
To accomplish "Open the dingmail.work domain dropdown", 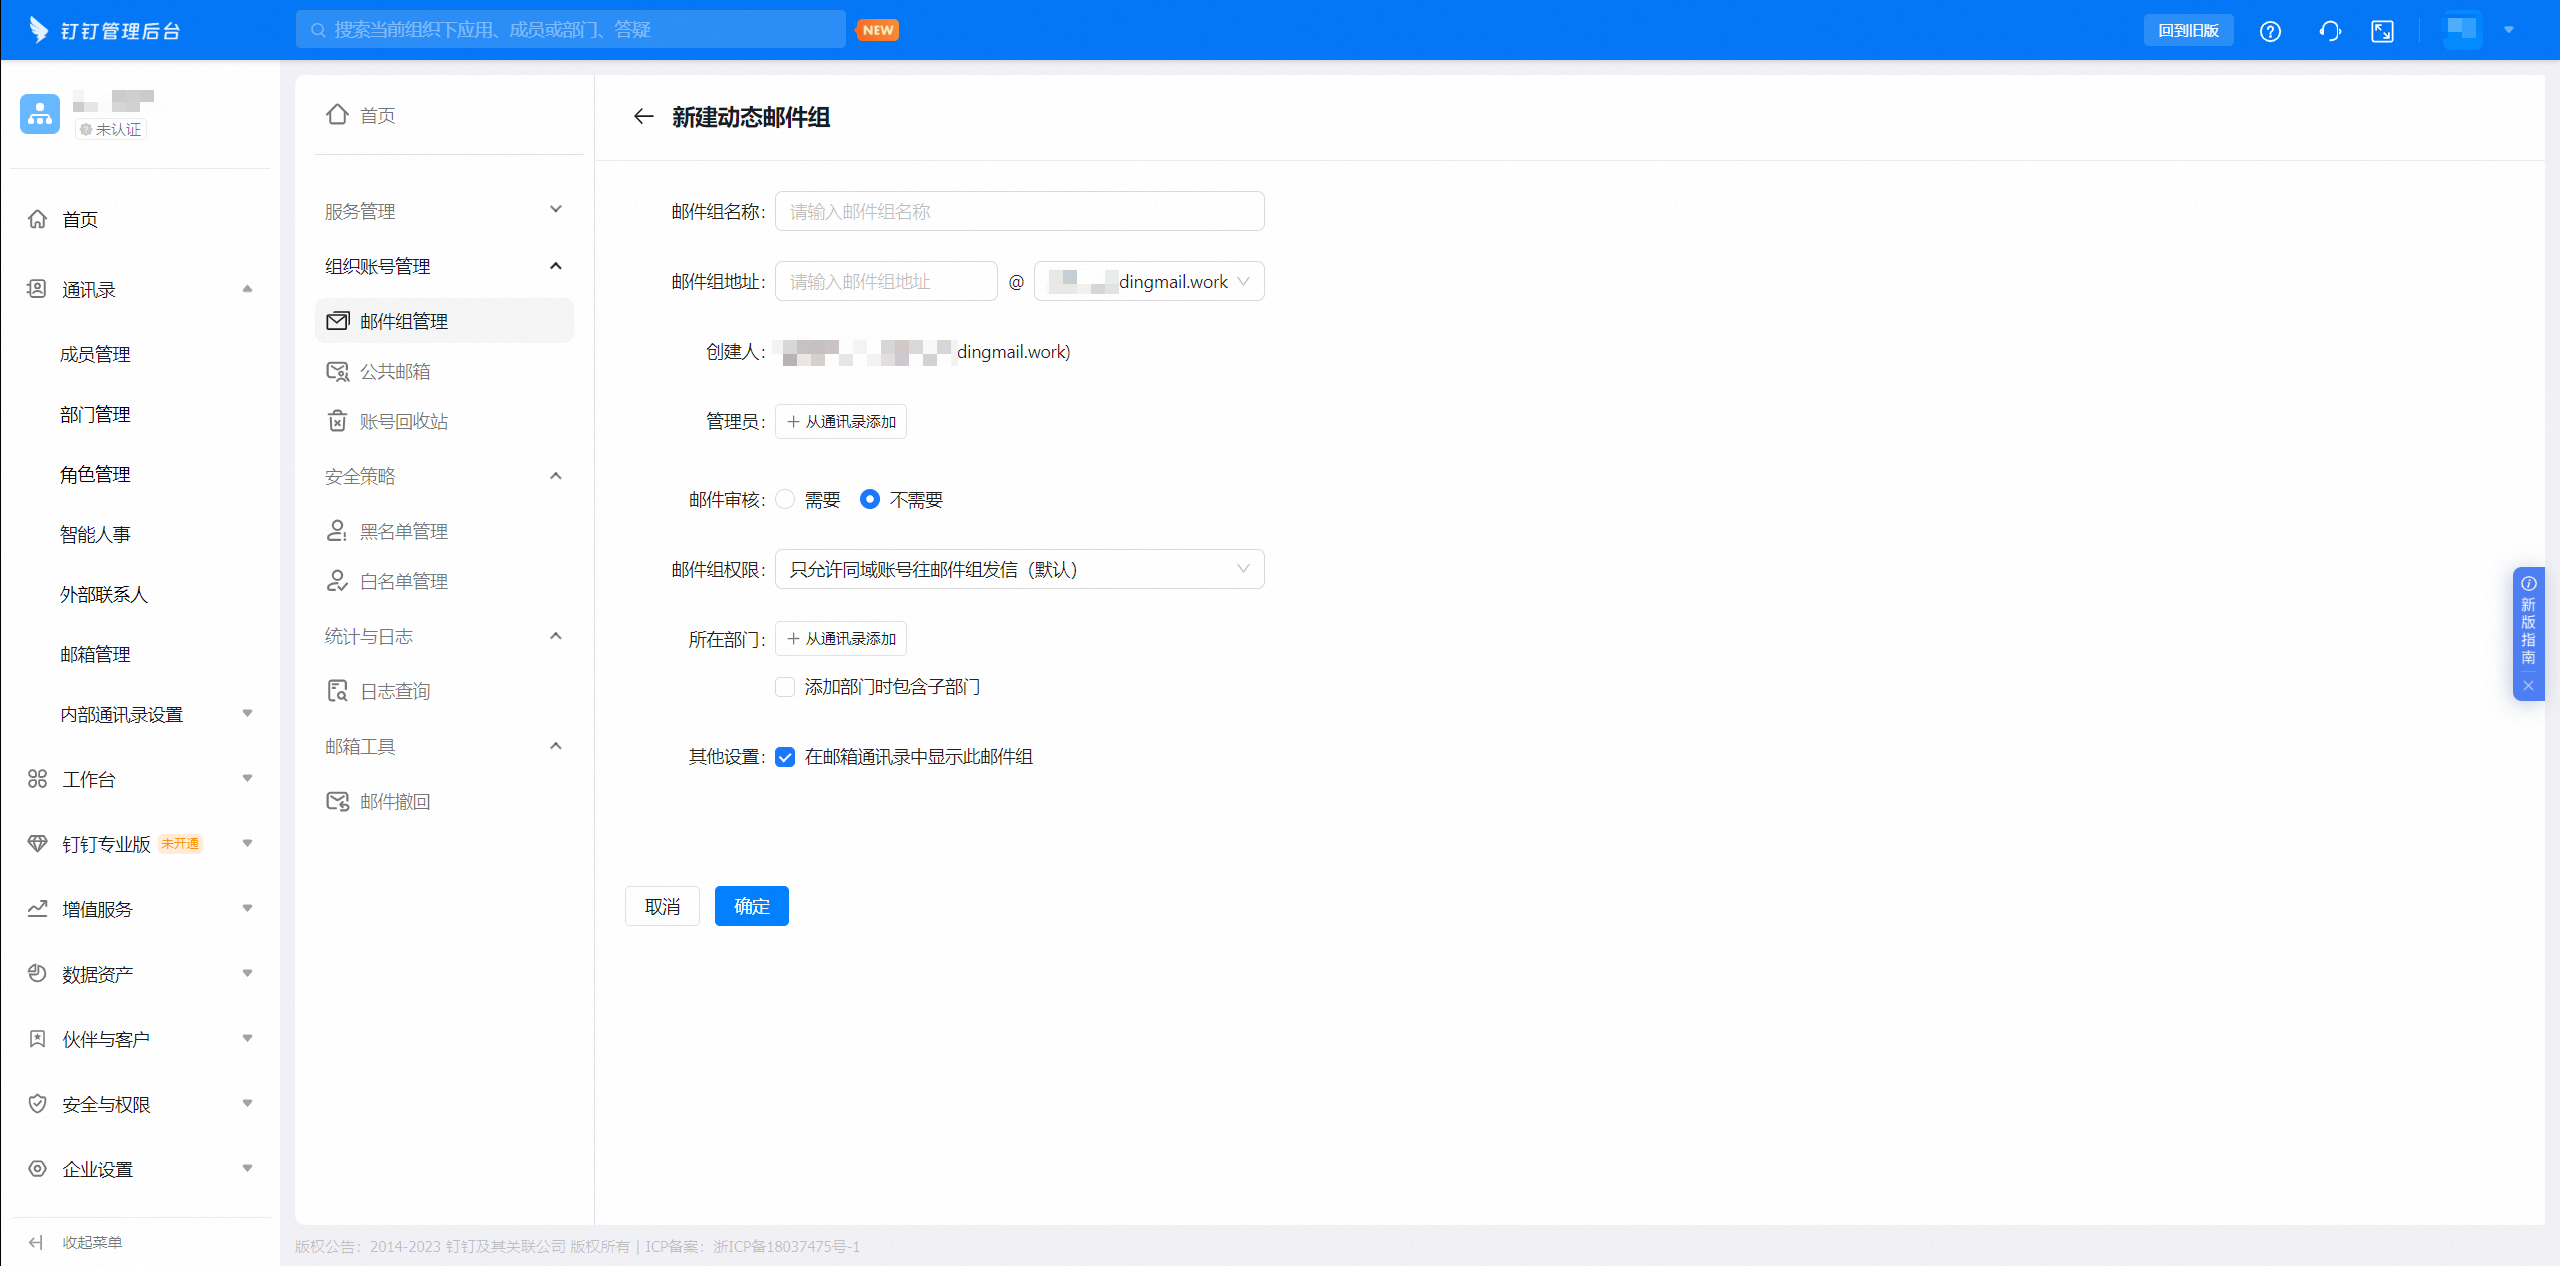I will [1149, 281].
